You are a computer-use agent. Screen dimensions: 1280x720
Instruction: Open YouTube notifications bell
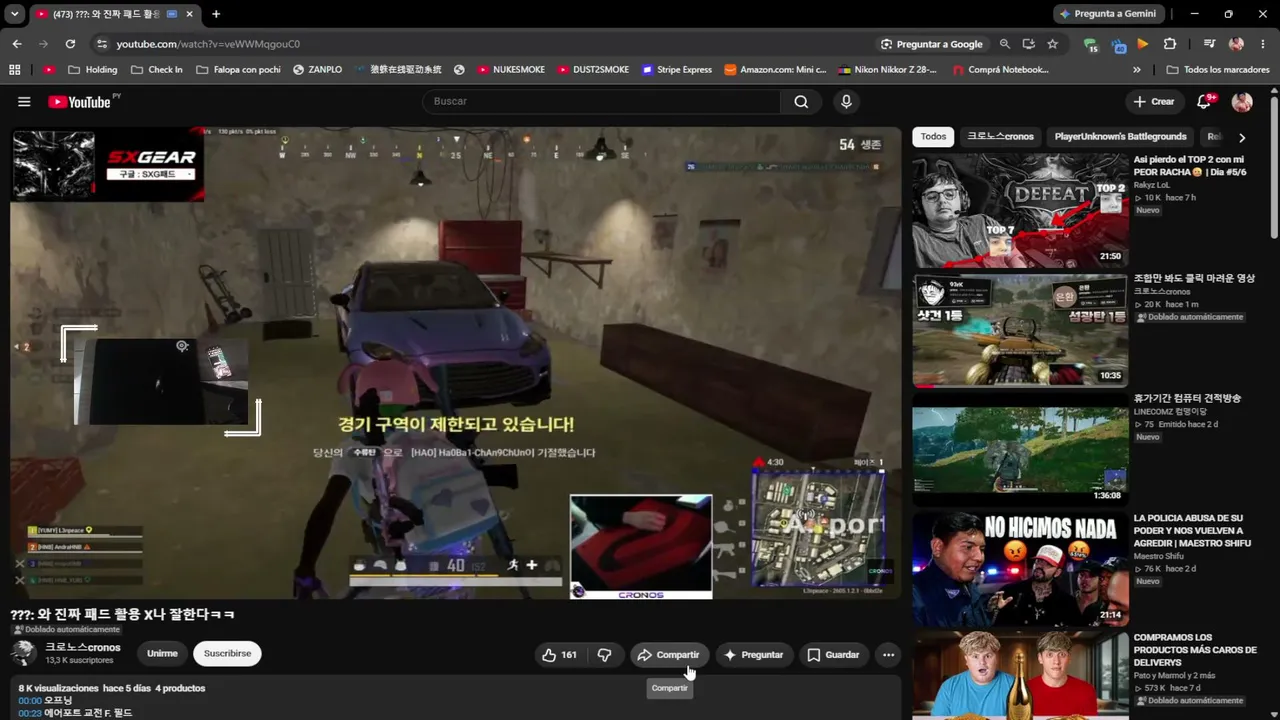point(1204,101)
